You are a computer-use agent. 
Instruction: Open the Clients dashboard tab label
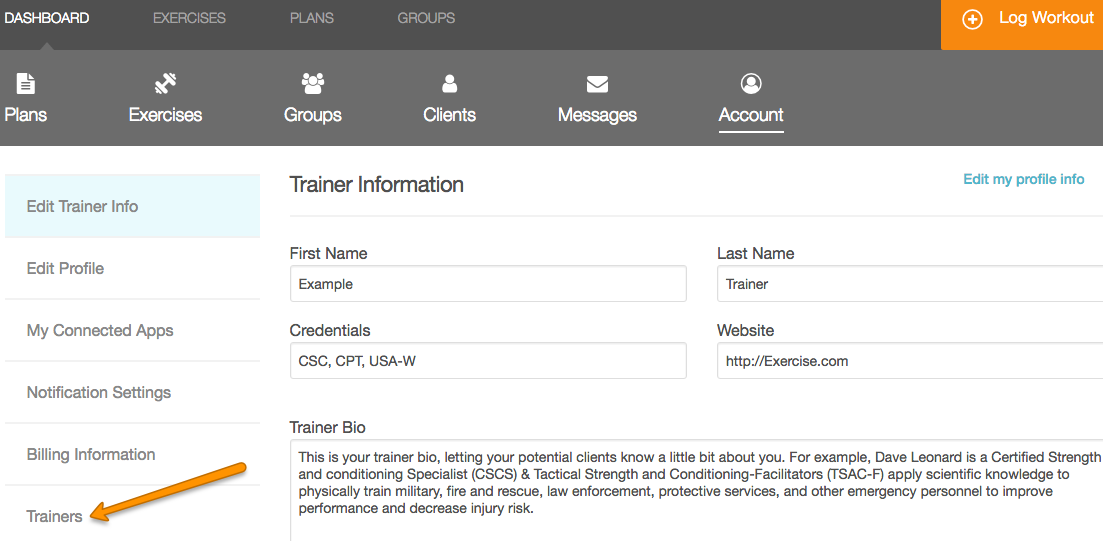pyautogui.click(x=450, y=115)
